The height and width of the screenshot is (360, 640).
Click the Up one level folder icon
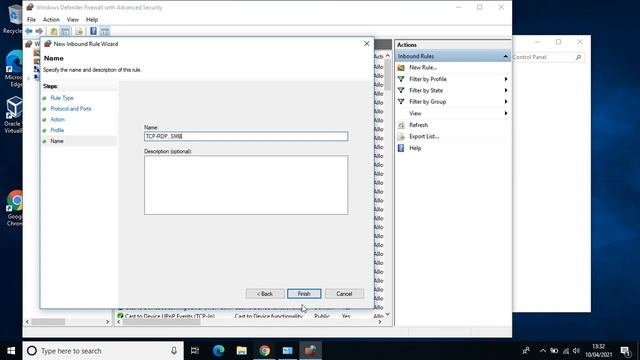click(x=53, y=31)
